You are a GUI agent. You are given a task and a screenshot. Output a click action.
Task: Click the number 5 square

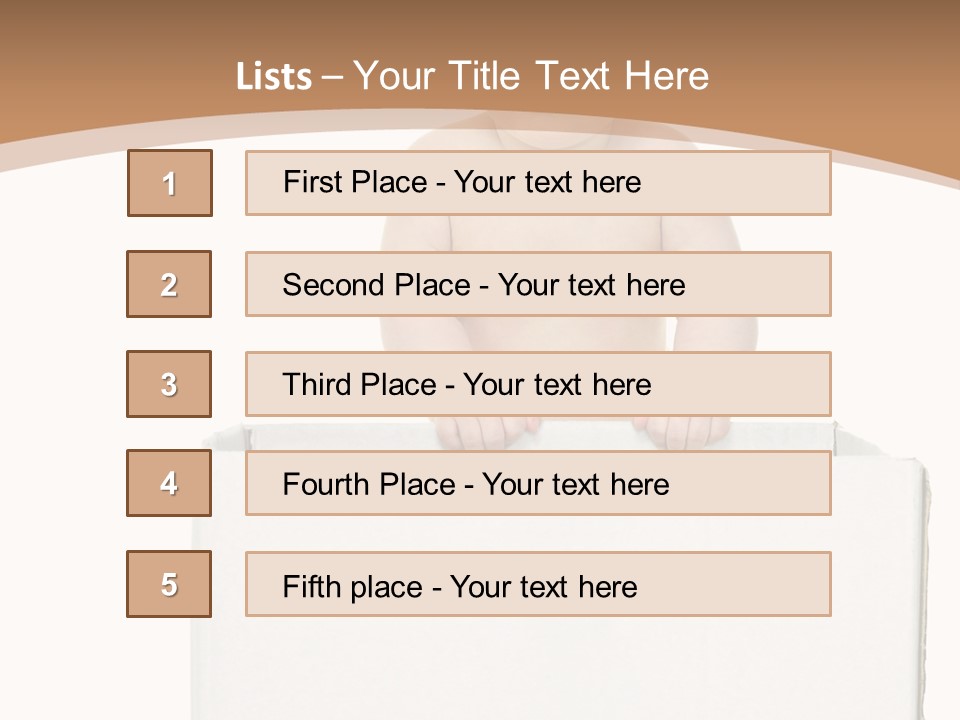pyautogui.click(x=169, y=584)
